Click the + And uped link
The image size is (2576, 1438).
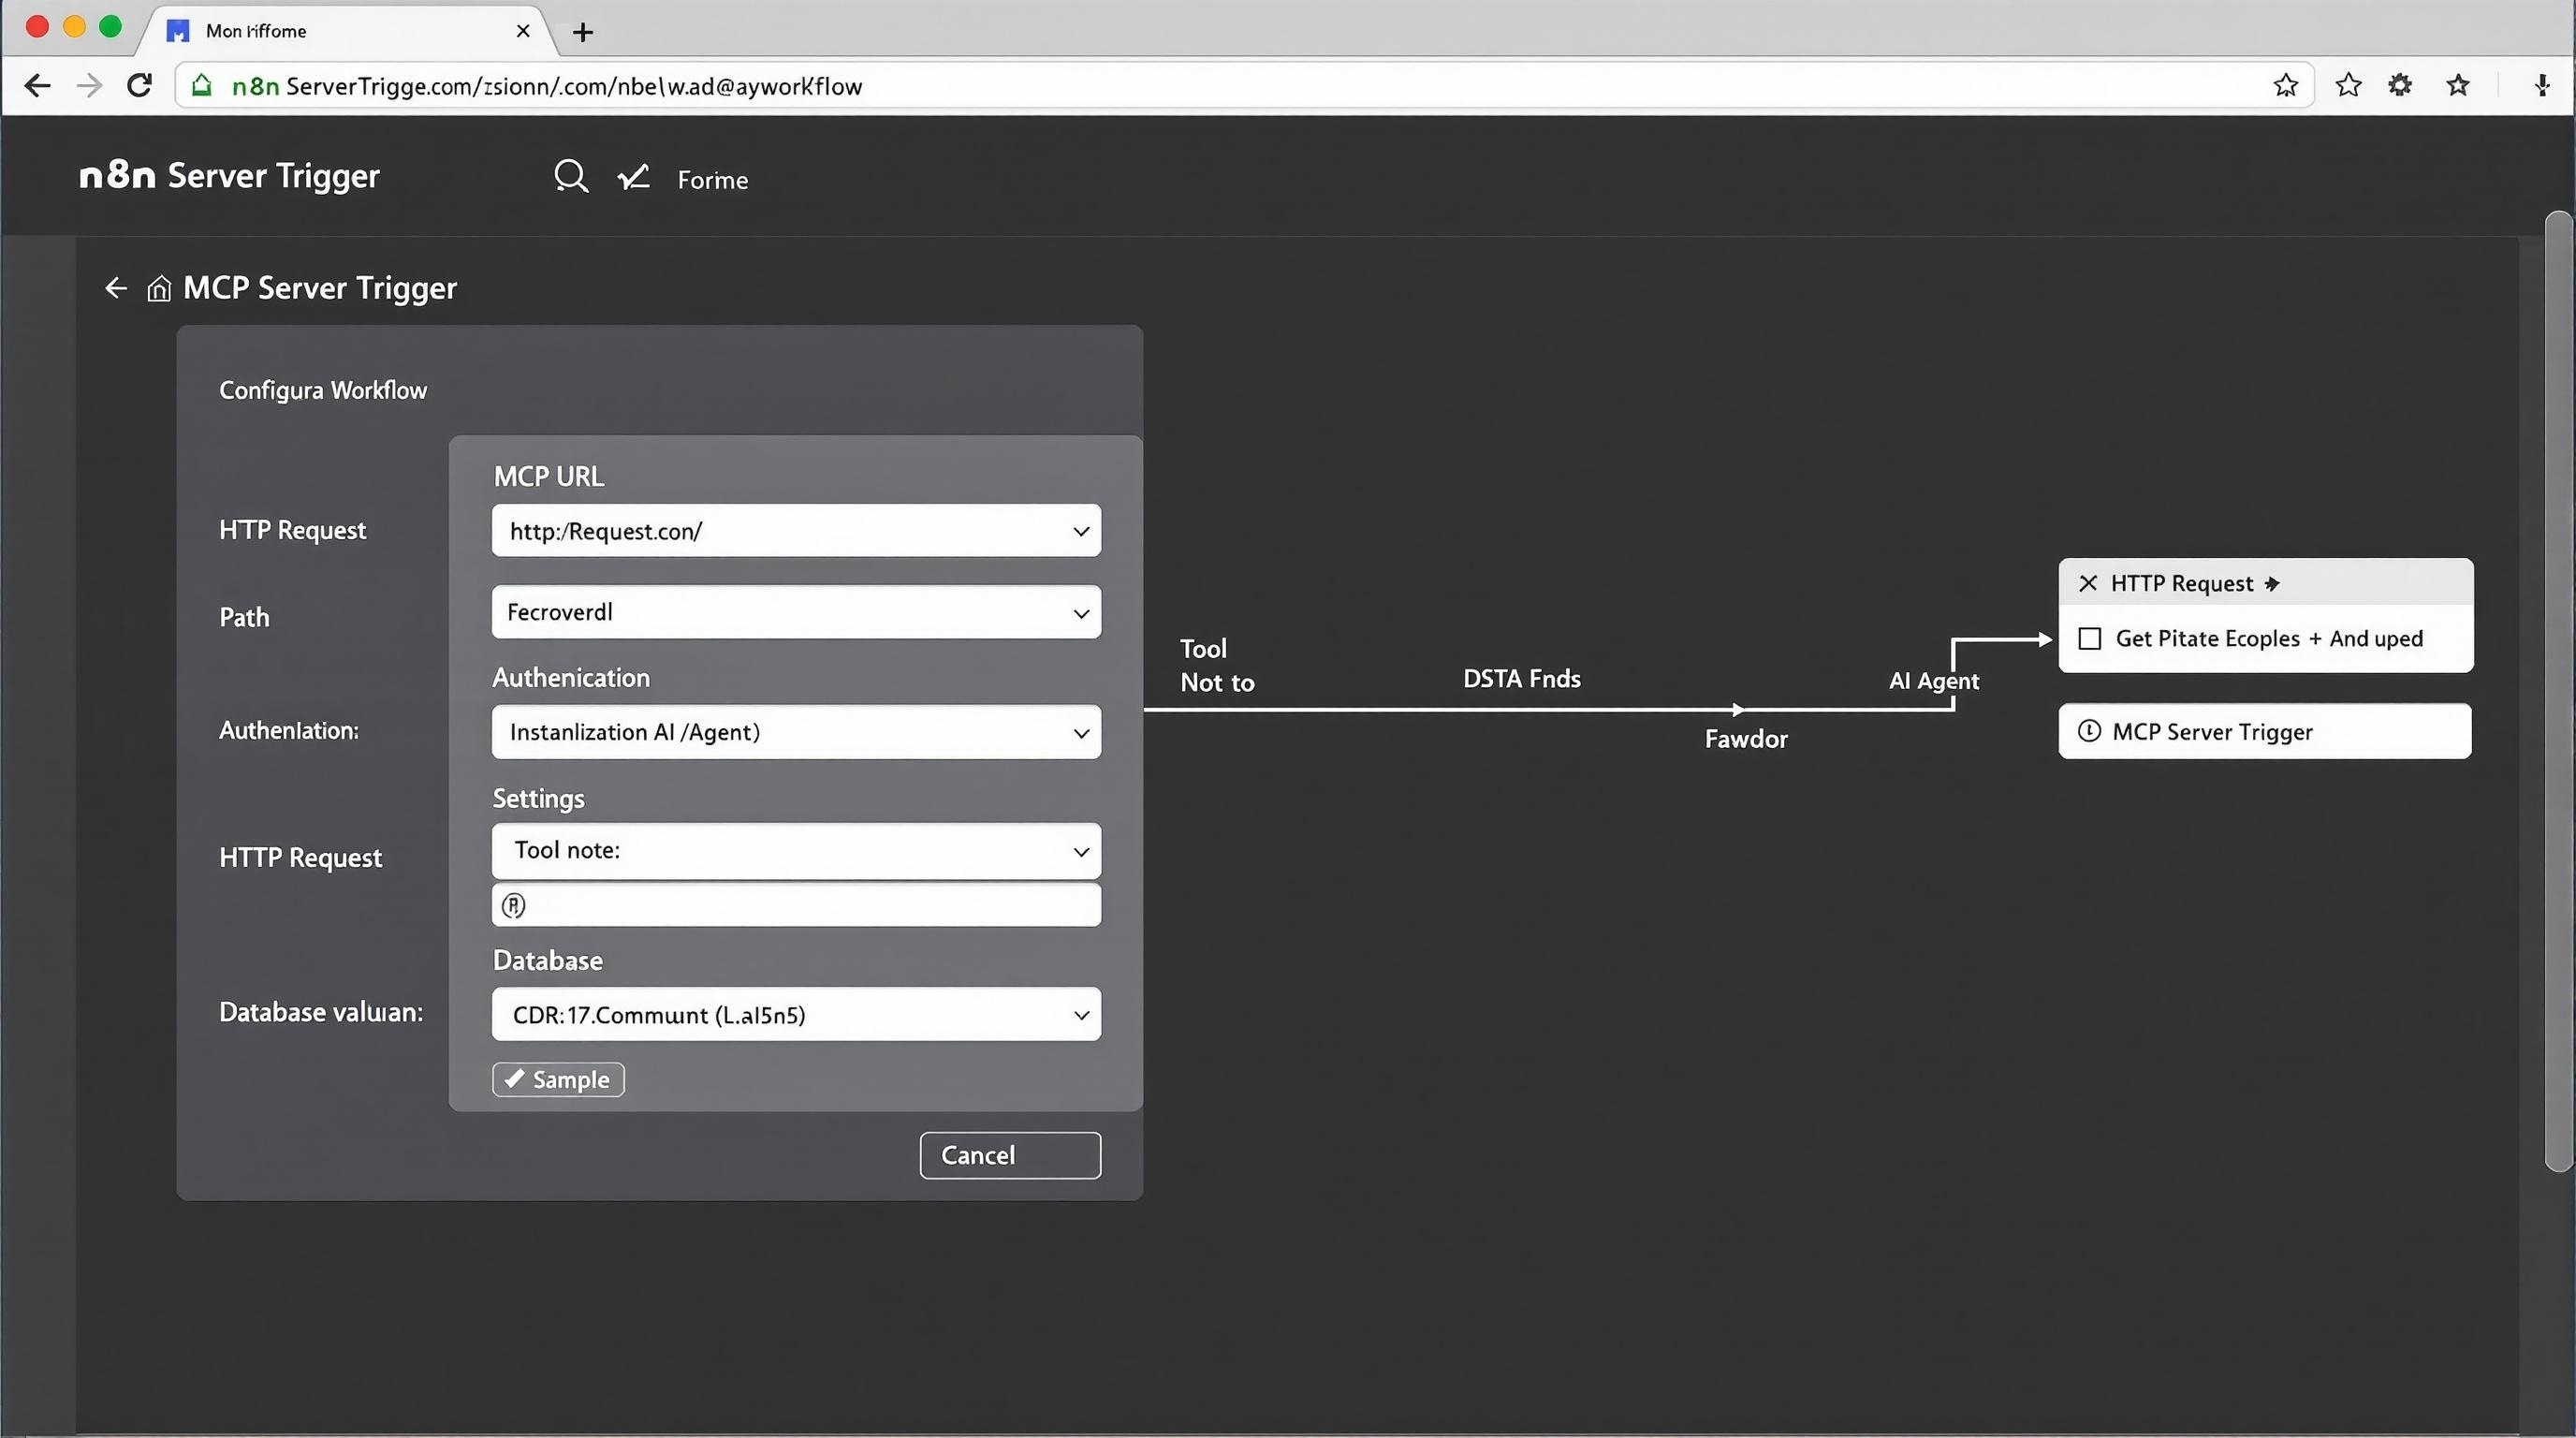[x=2365, y=639]
